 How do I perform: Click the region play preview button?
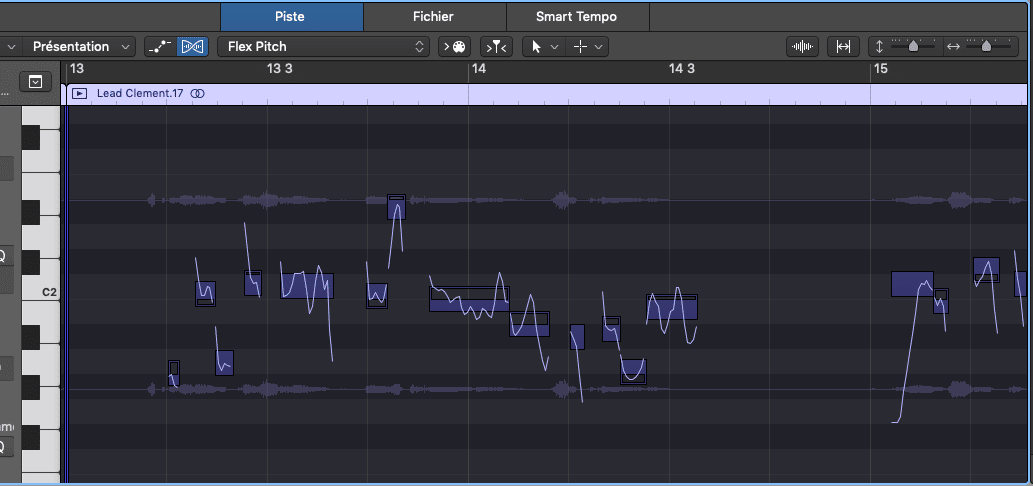(79, 94)
